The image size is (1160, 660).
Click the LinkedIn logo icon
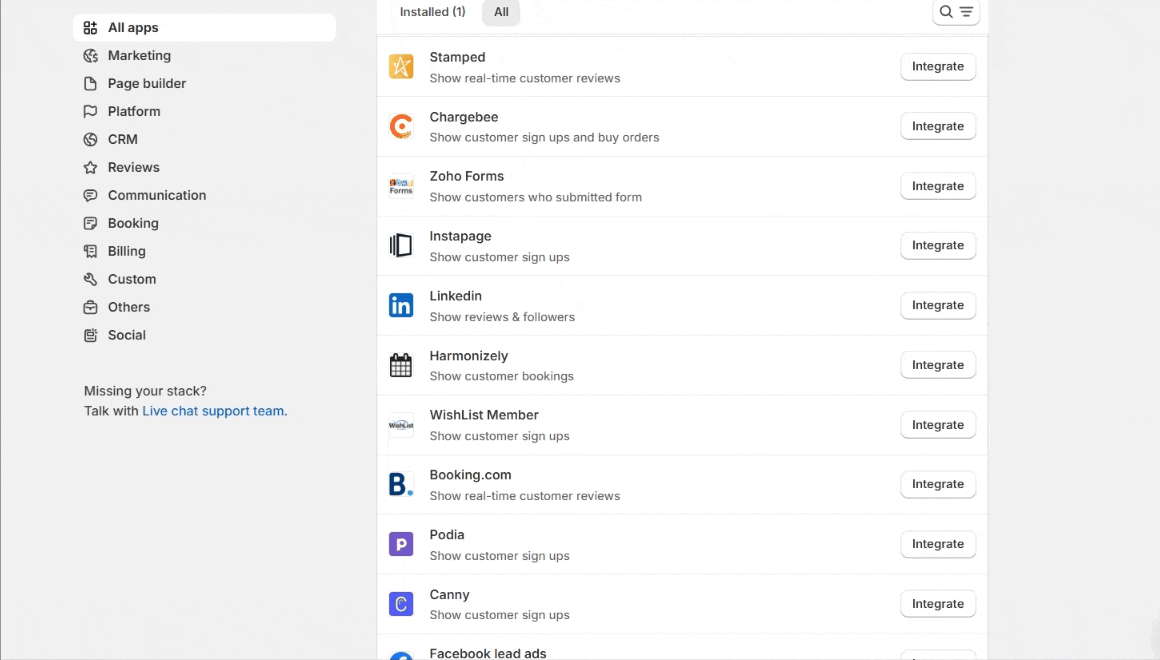tap(401, 305)
